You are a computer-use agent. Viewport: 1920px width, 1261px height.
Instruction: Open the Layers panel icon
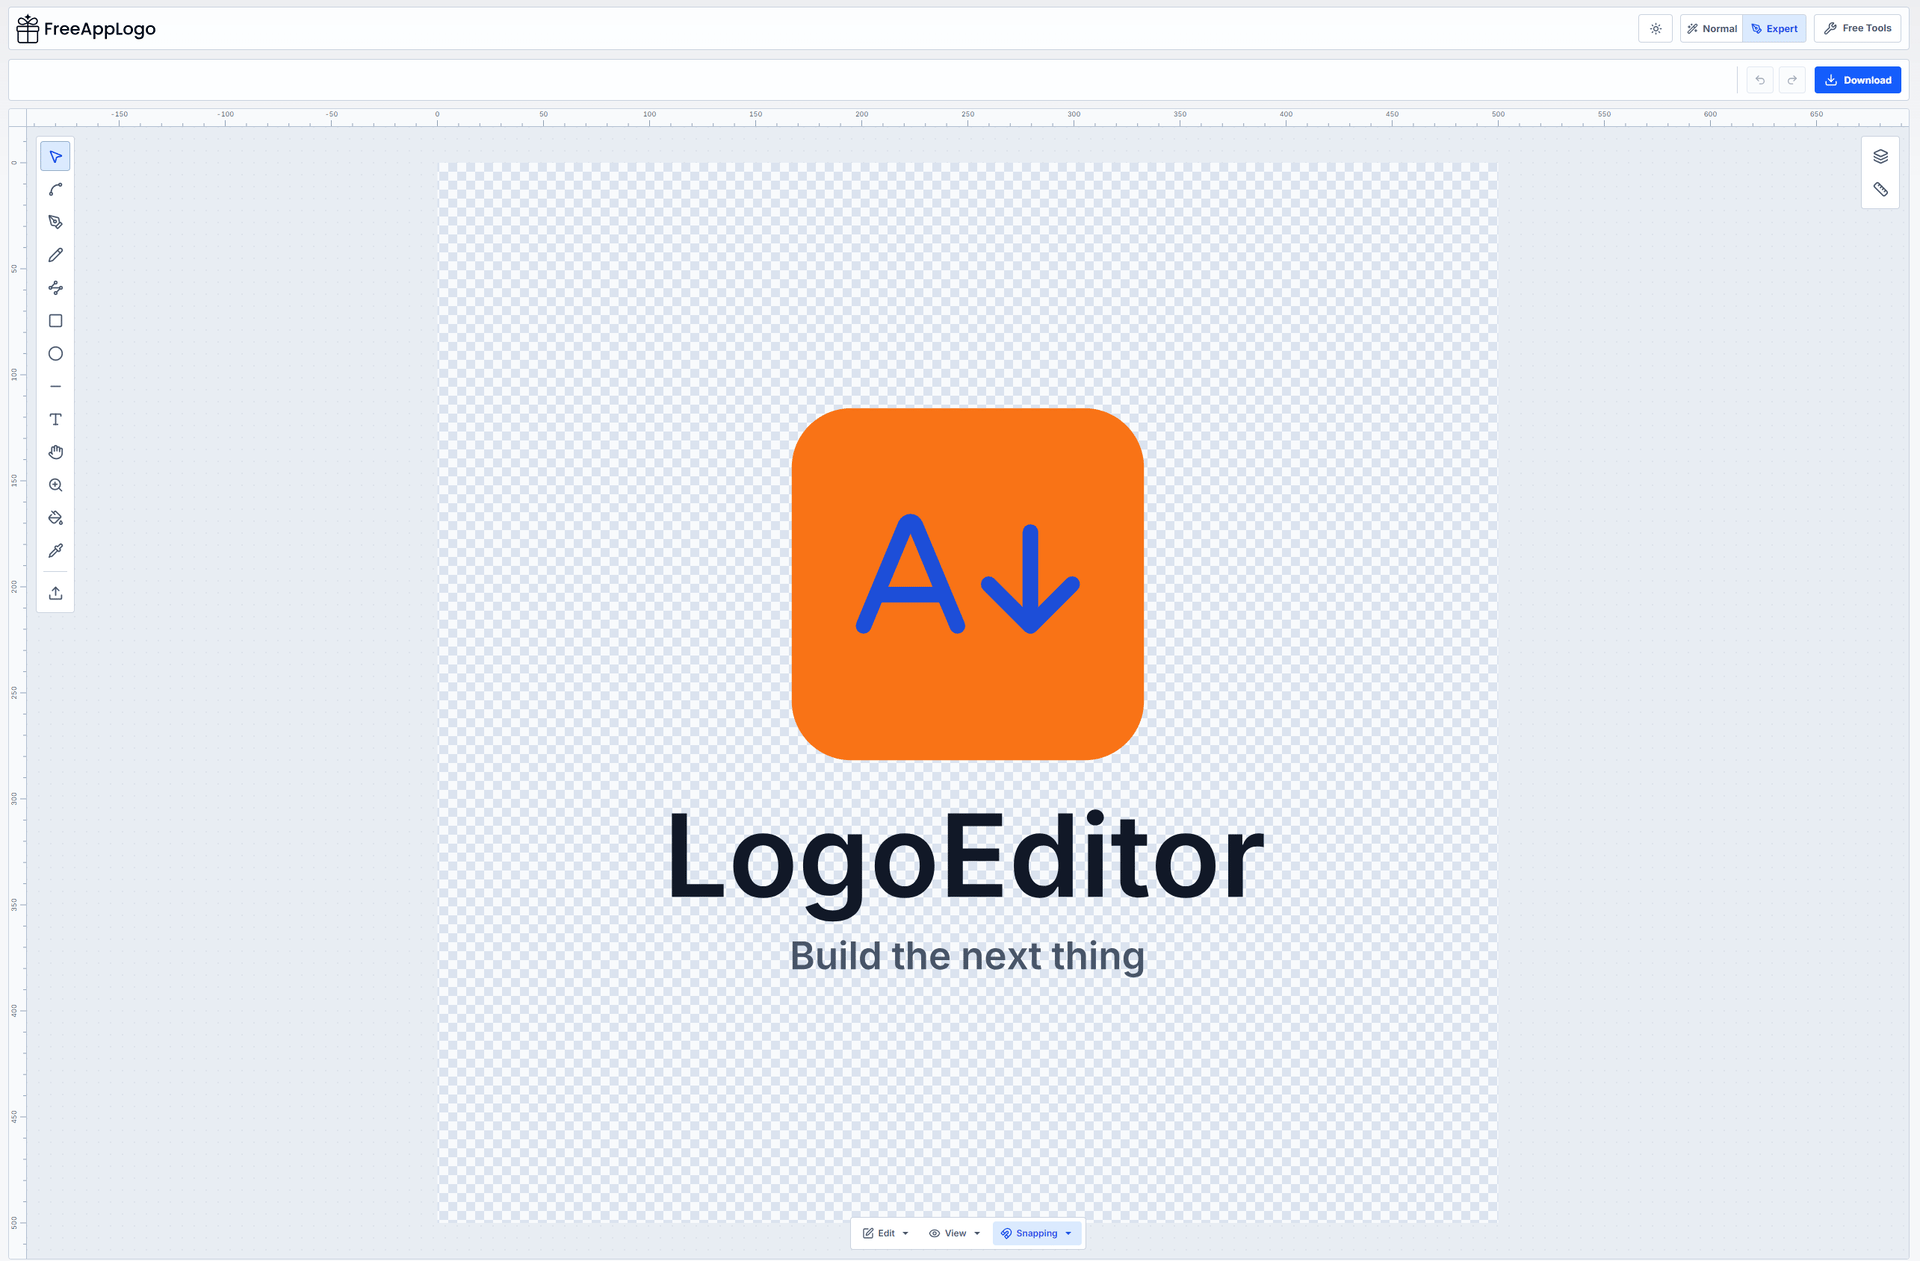point(1880,157)
